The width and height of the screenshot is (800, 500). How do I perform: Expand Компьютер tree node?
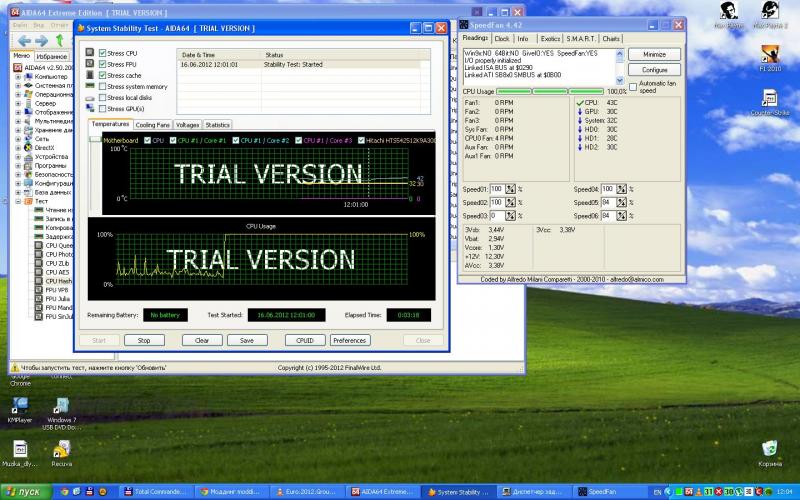[18, 77]
